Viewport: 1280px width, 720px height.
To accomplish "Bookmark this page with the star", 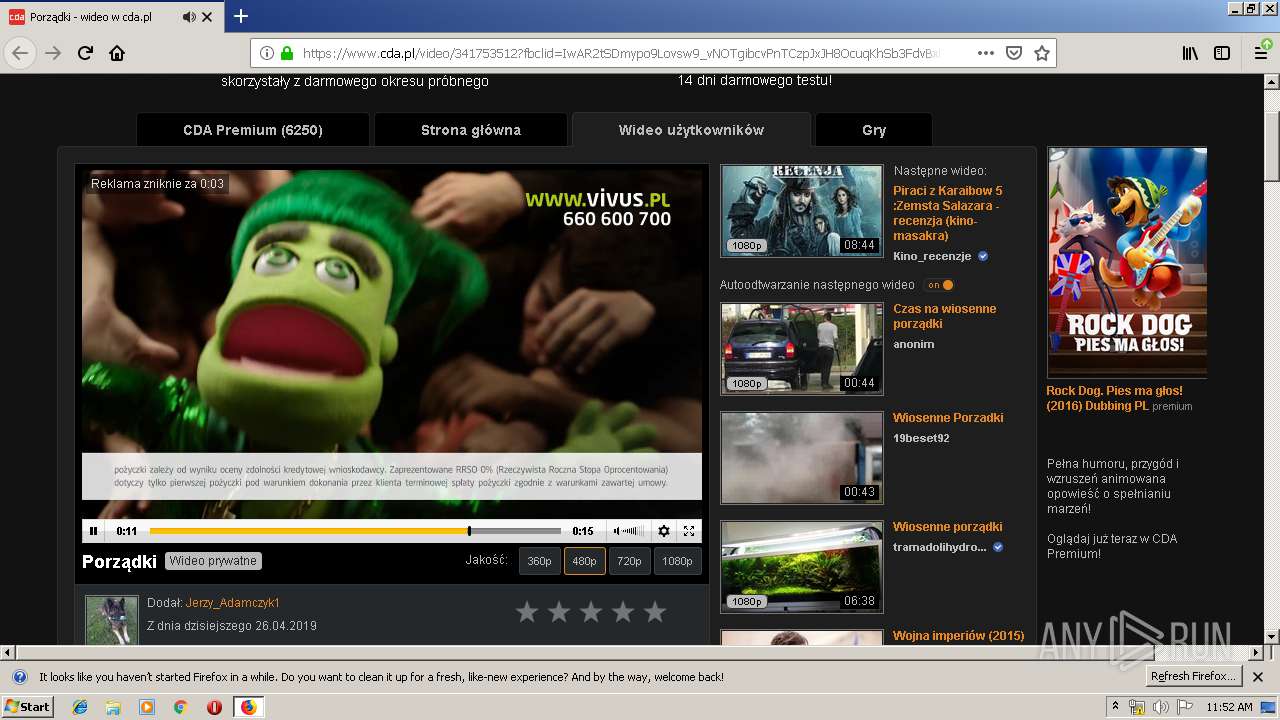I will [x=1042, y=53].
